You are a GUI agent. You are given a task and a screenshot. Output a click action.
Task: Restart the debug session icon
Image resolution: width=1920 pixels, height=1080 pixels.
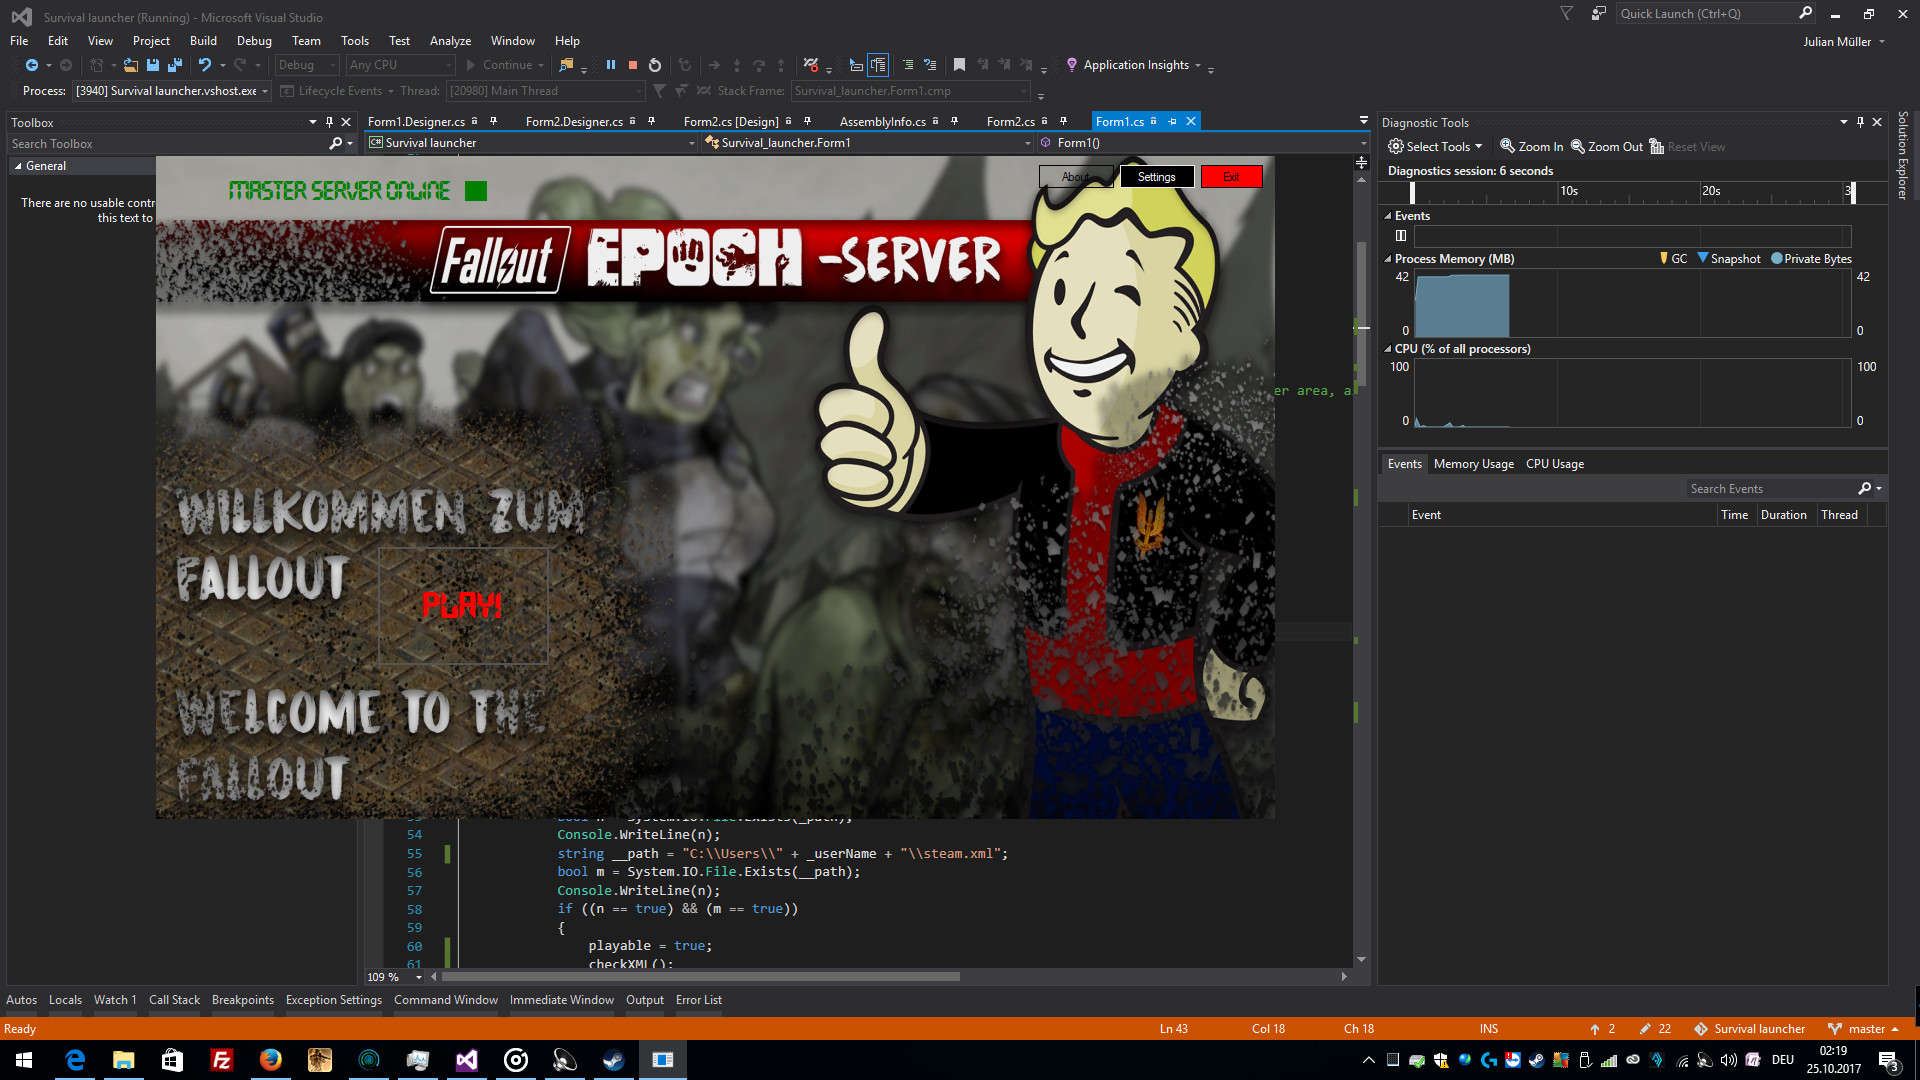[655, 65]
